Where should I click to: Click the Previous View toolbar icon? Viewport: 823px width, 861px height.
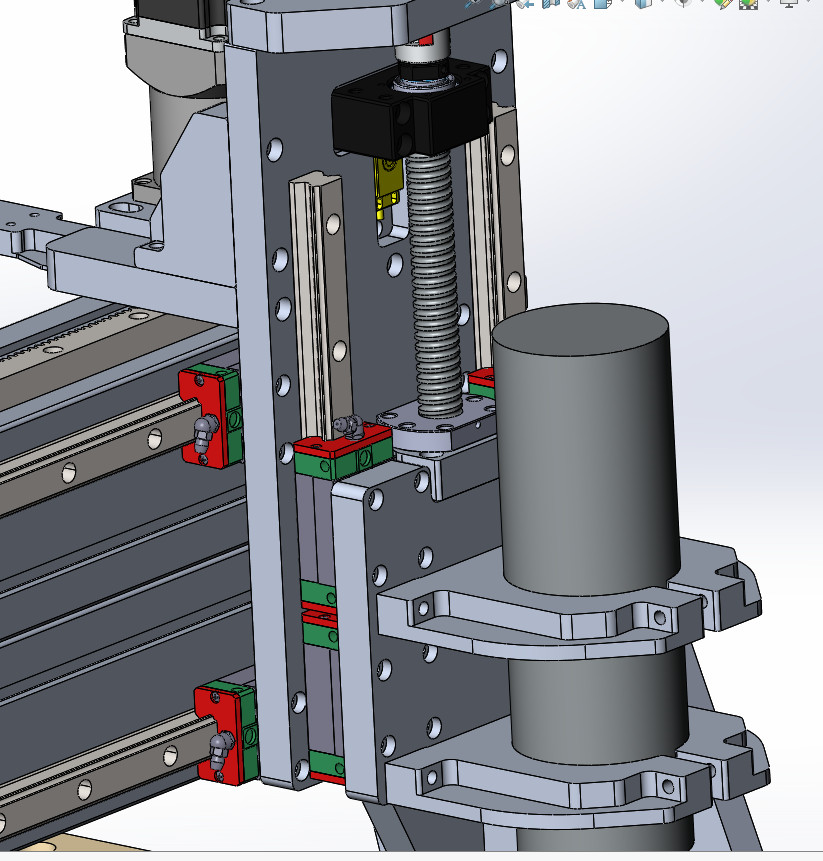[525, 4]
